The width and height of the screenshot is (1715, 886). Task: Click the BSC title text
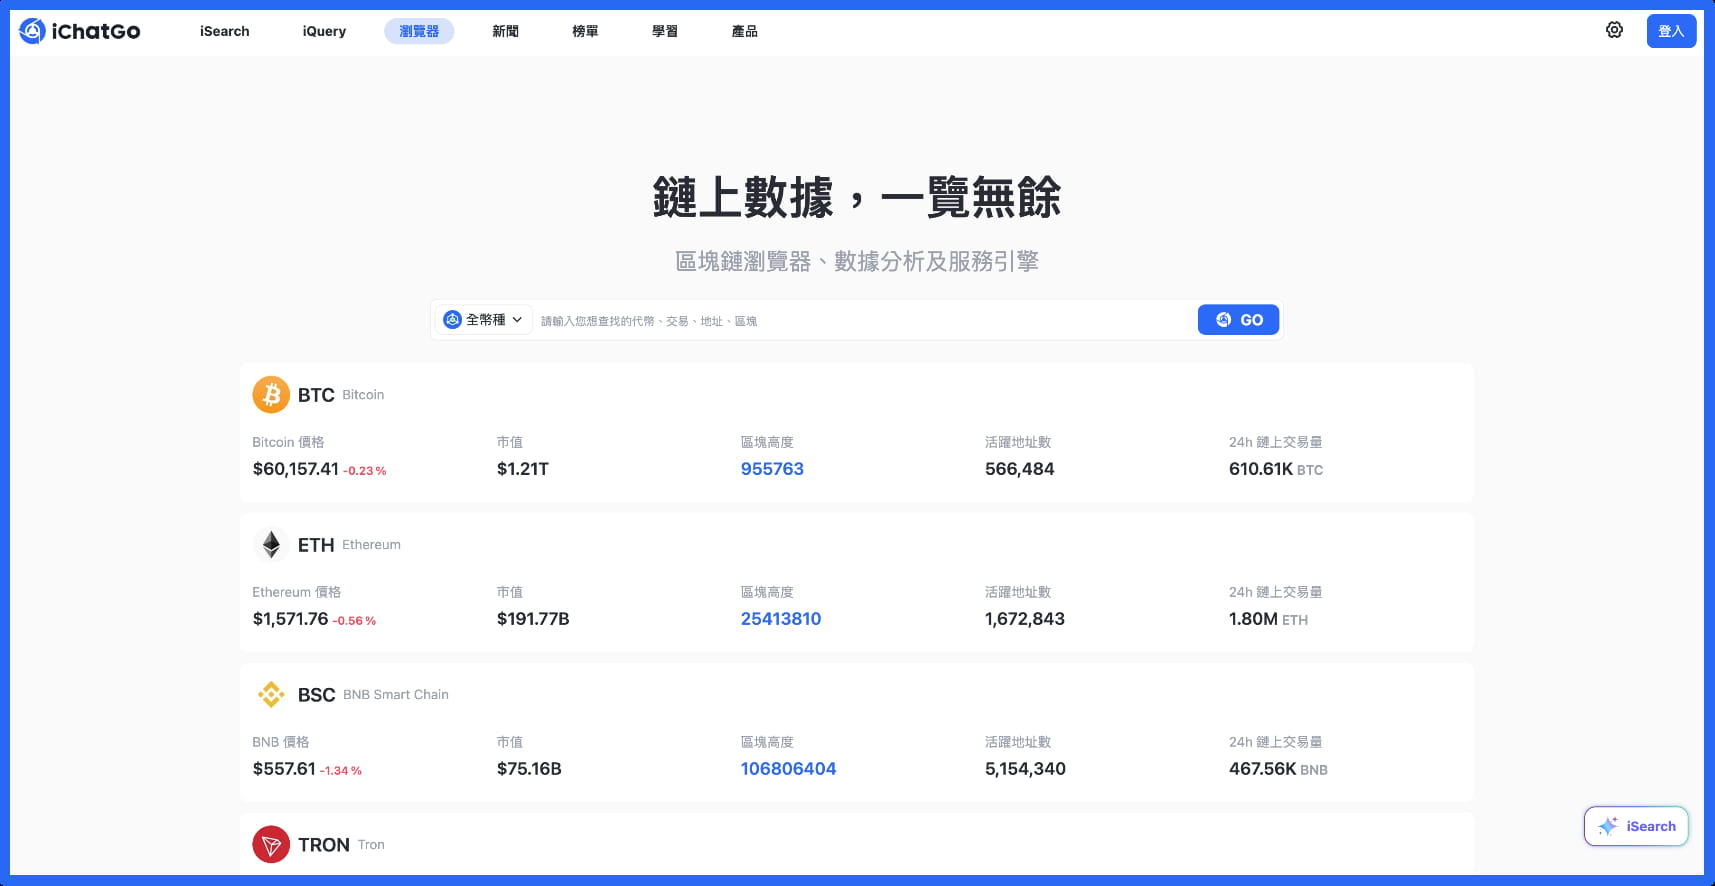[x=316, y=695]
